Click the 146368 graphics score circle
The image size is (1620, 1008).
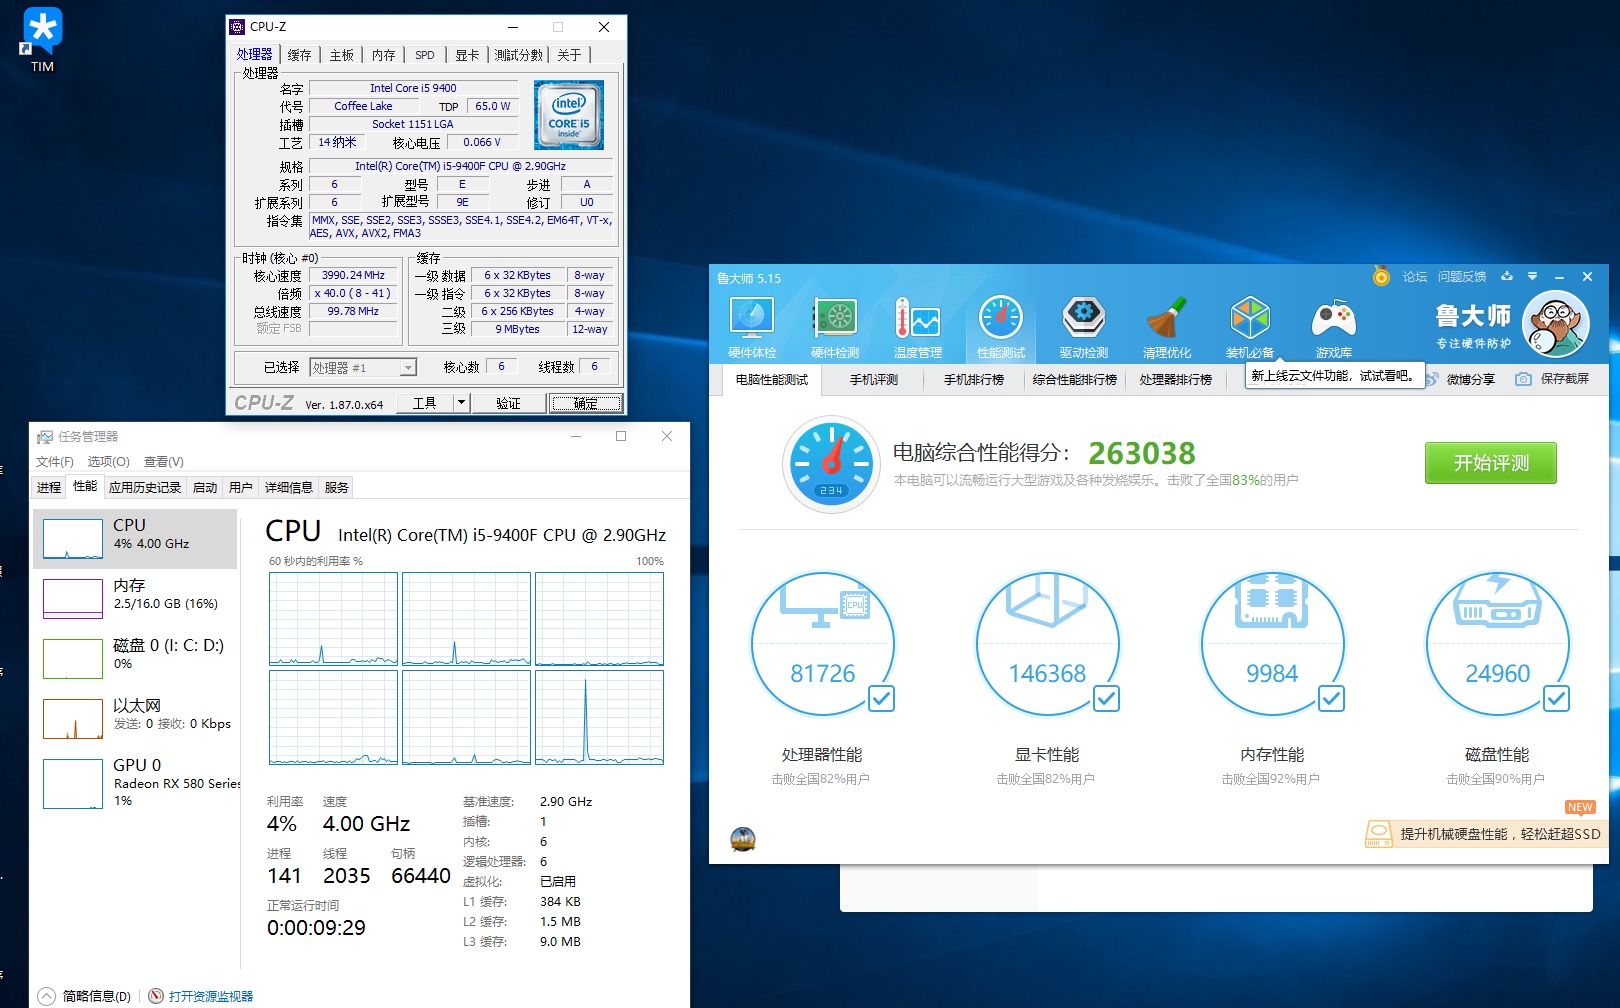pos(1048,644)
